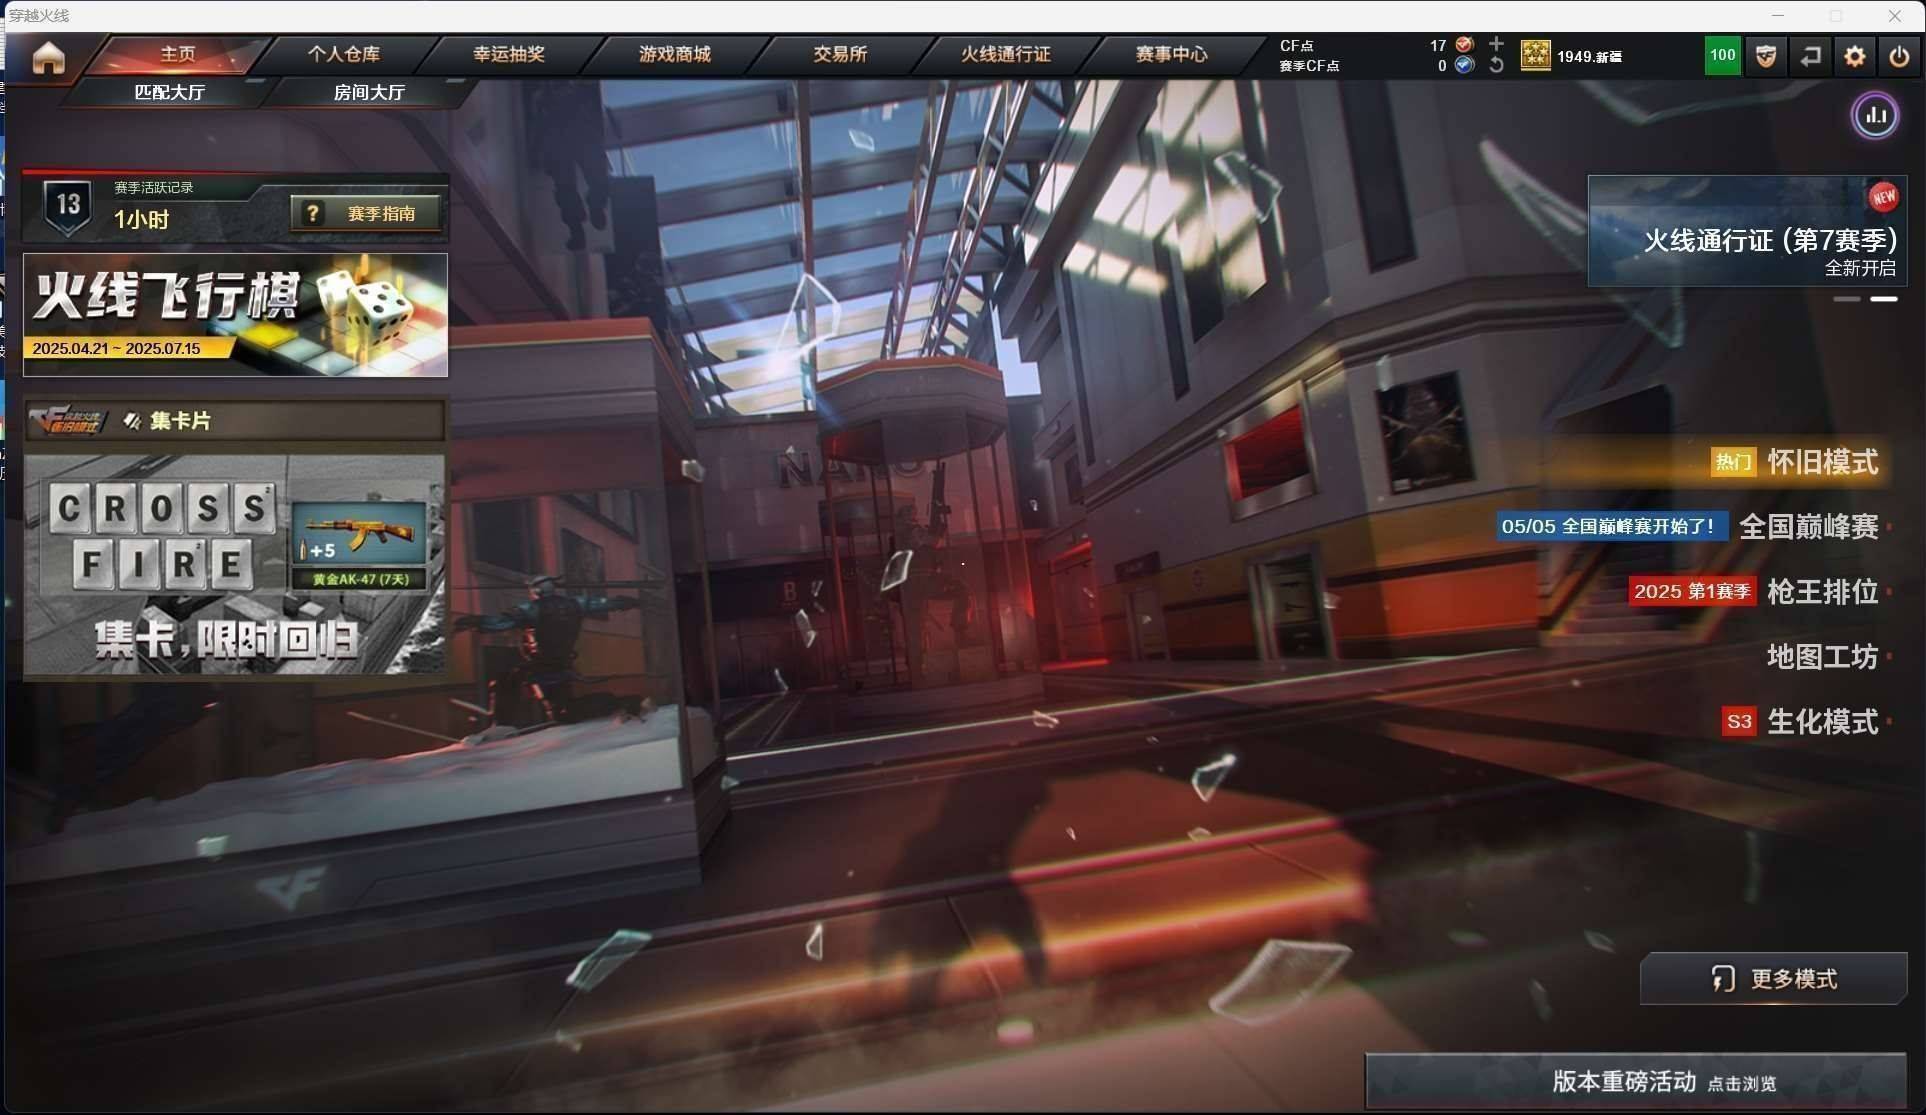Click the 版本重磅活动 banner button
Screen dimensions: 1926x1115
[x=1635, y=1081]
